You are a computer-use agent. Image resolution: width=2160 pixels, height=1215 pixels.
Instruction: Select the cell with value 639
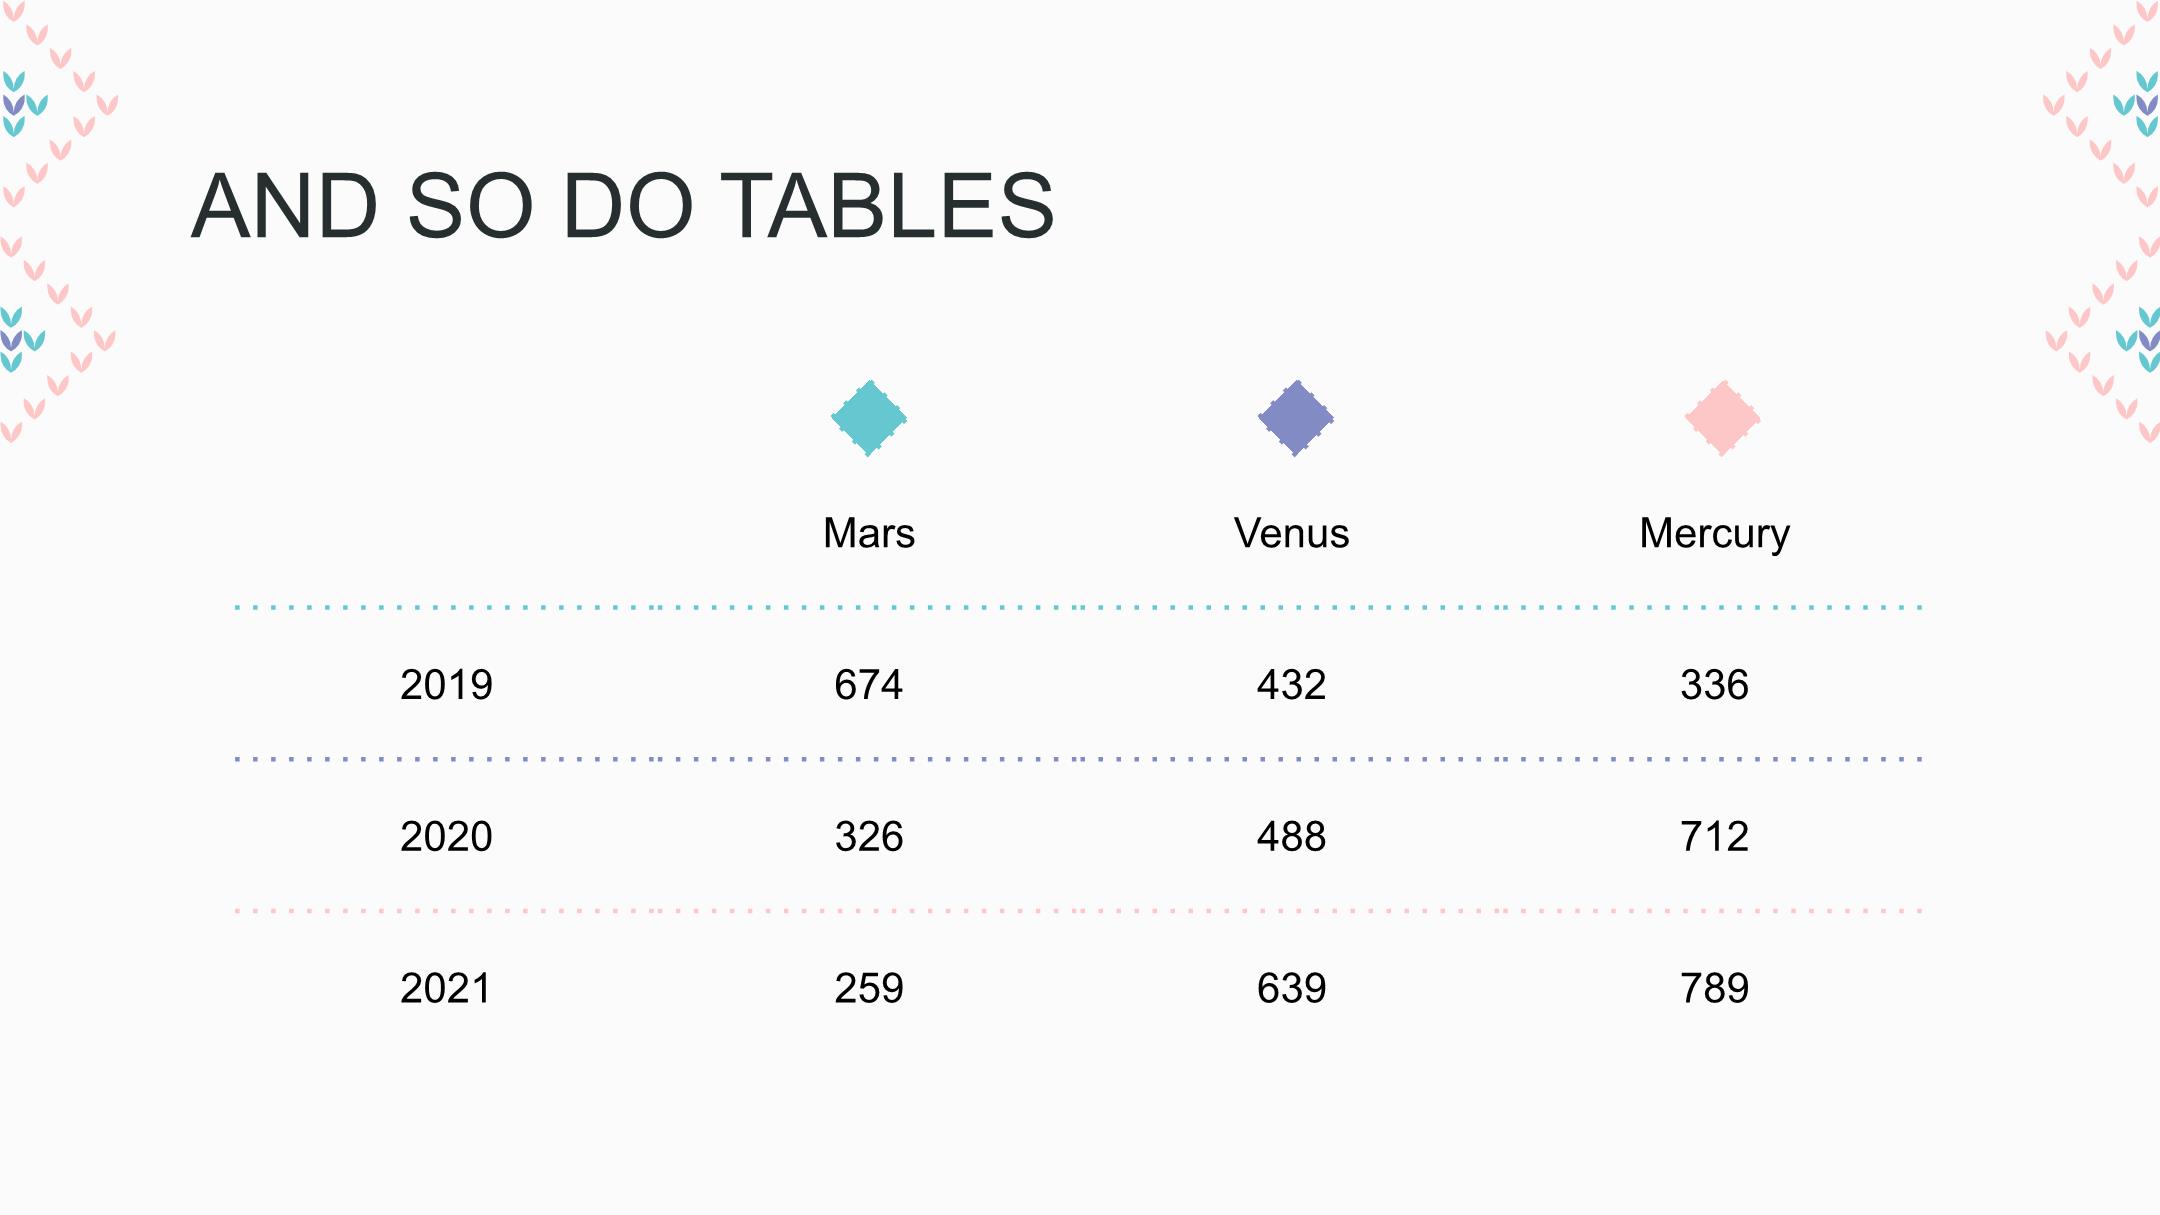[x=1292, y=989]
